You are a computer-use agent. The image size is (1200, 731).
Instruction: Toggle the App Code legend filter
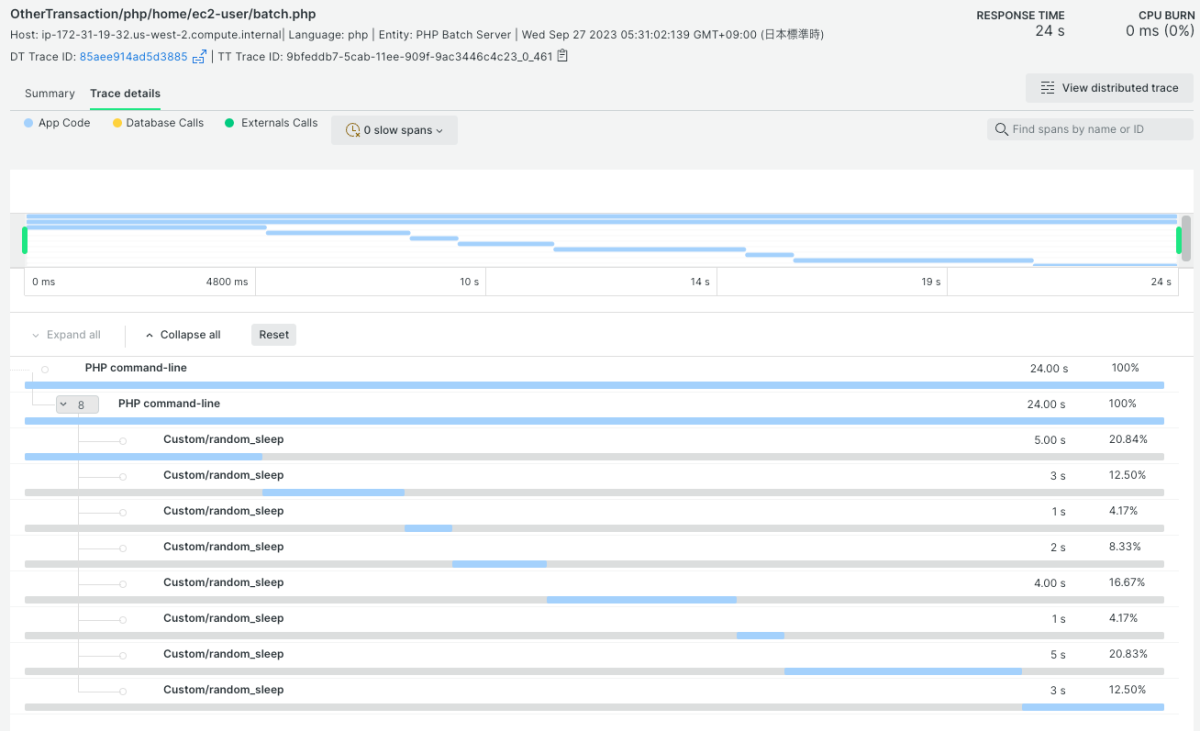(x=57, y=123)
